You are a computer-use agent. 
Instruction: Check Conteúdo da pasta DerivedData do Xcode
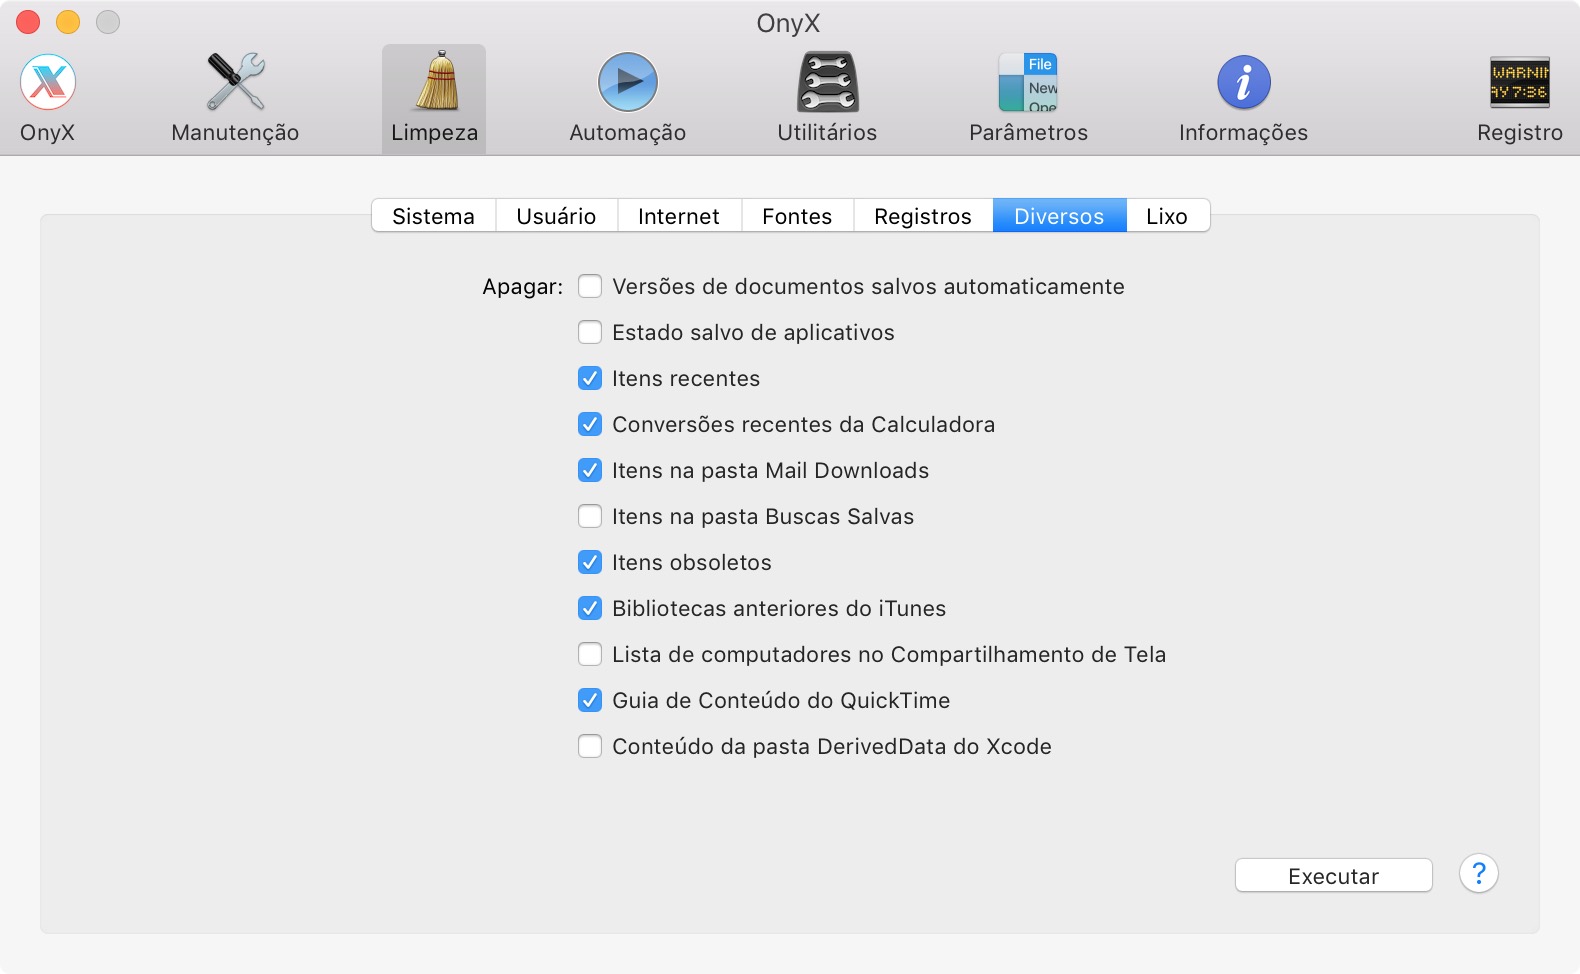point(590,747)
